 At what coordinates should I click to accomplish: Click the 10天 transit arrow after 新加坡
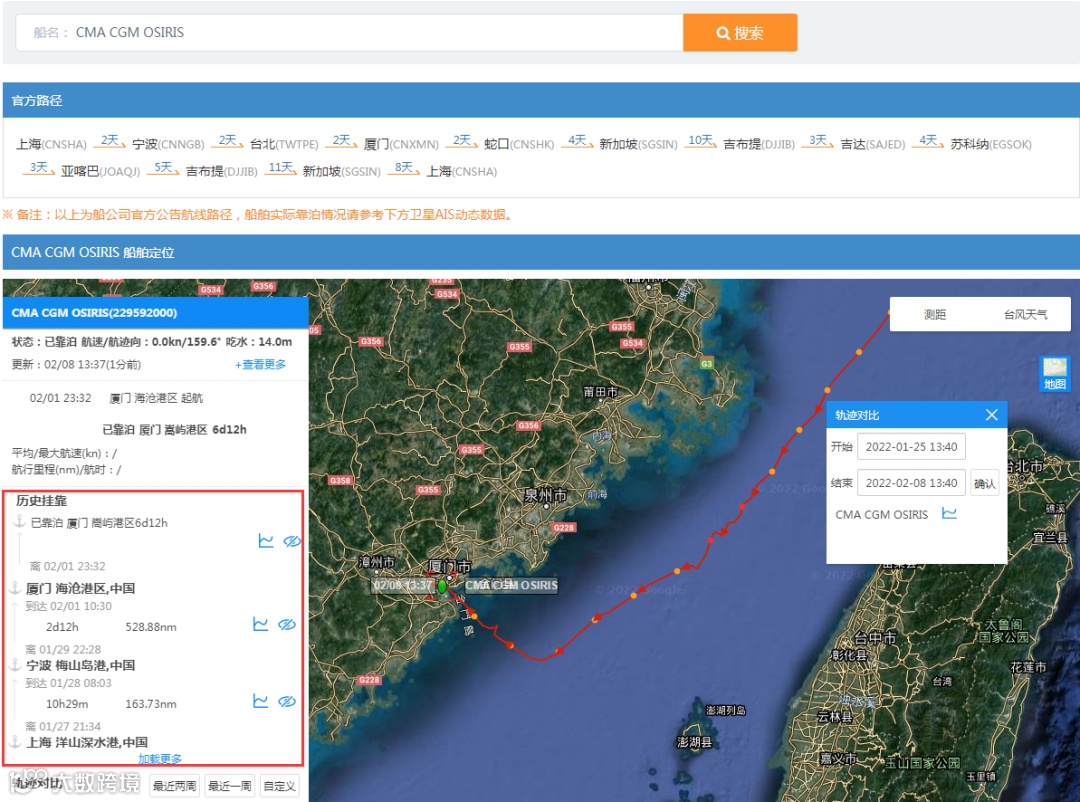click(701, 141)
